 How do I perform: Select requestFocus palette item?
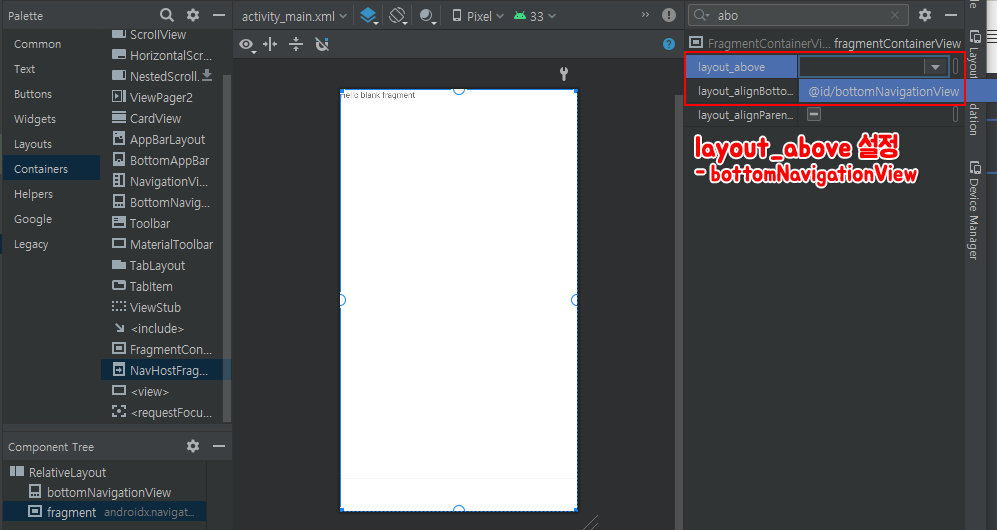tap(162, 412)
